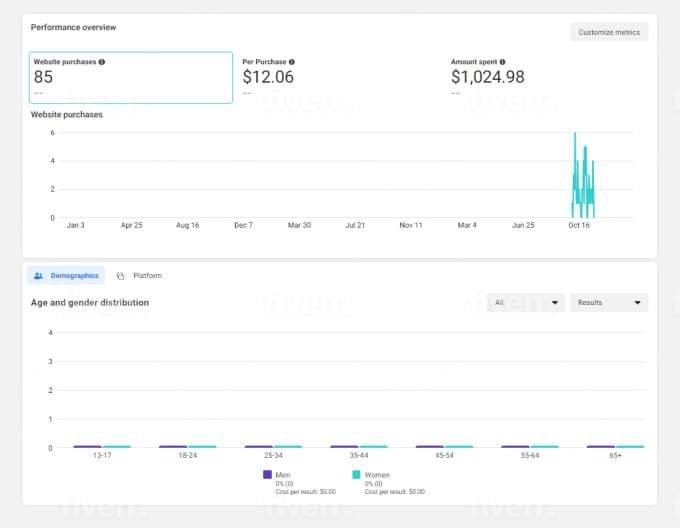The image size is (680, 528).
Task: Click the 25-34 age group bar
Action: click(273, 446)
